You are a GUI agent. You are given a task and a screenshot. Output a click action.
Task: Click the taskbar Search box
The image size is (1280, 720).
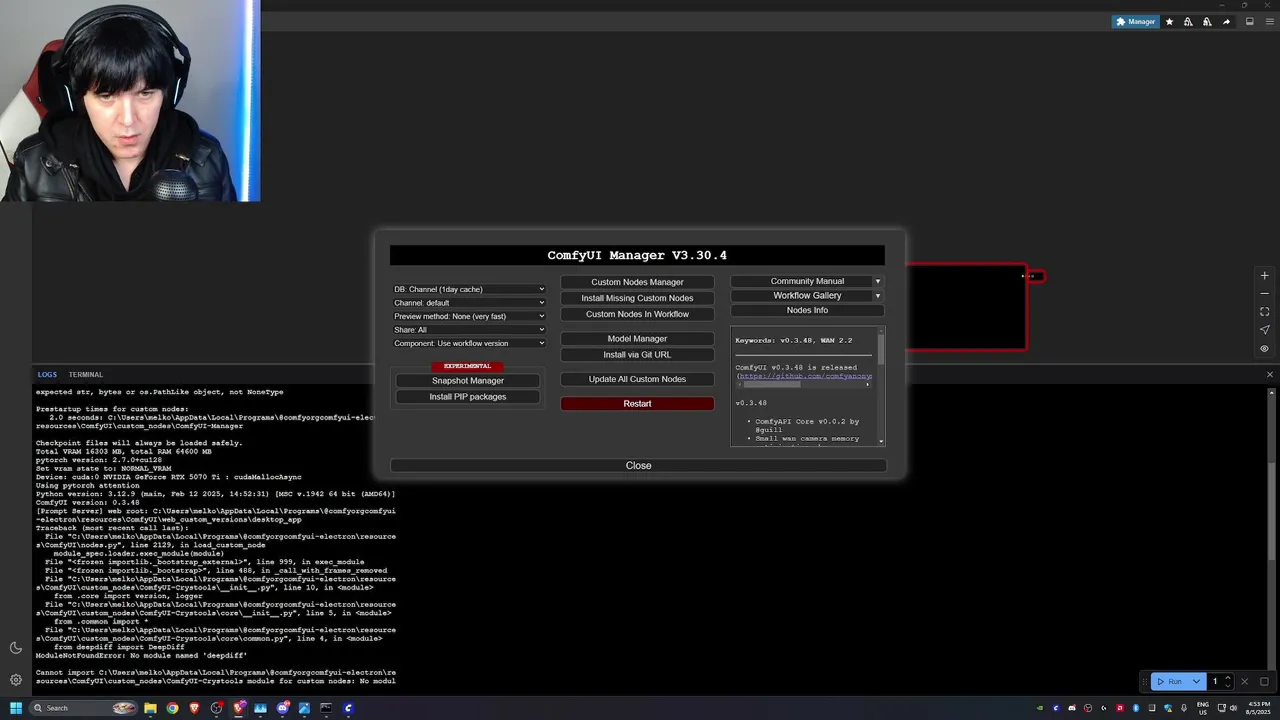tap(85, 708)
